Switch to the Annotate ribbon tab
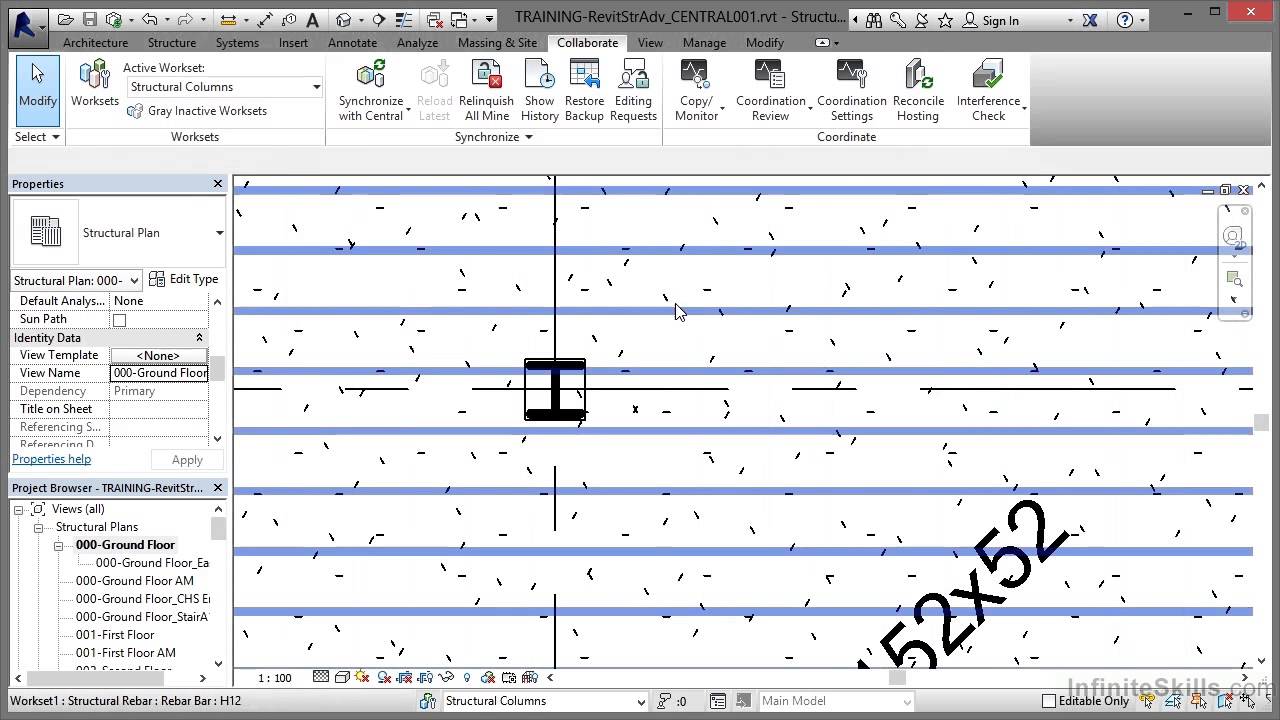Image resolution: width=1280 pixels, height=720 pixels. point(352,43)
